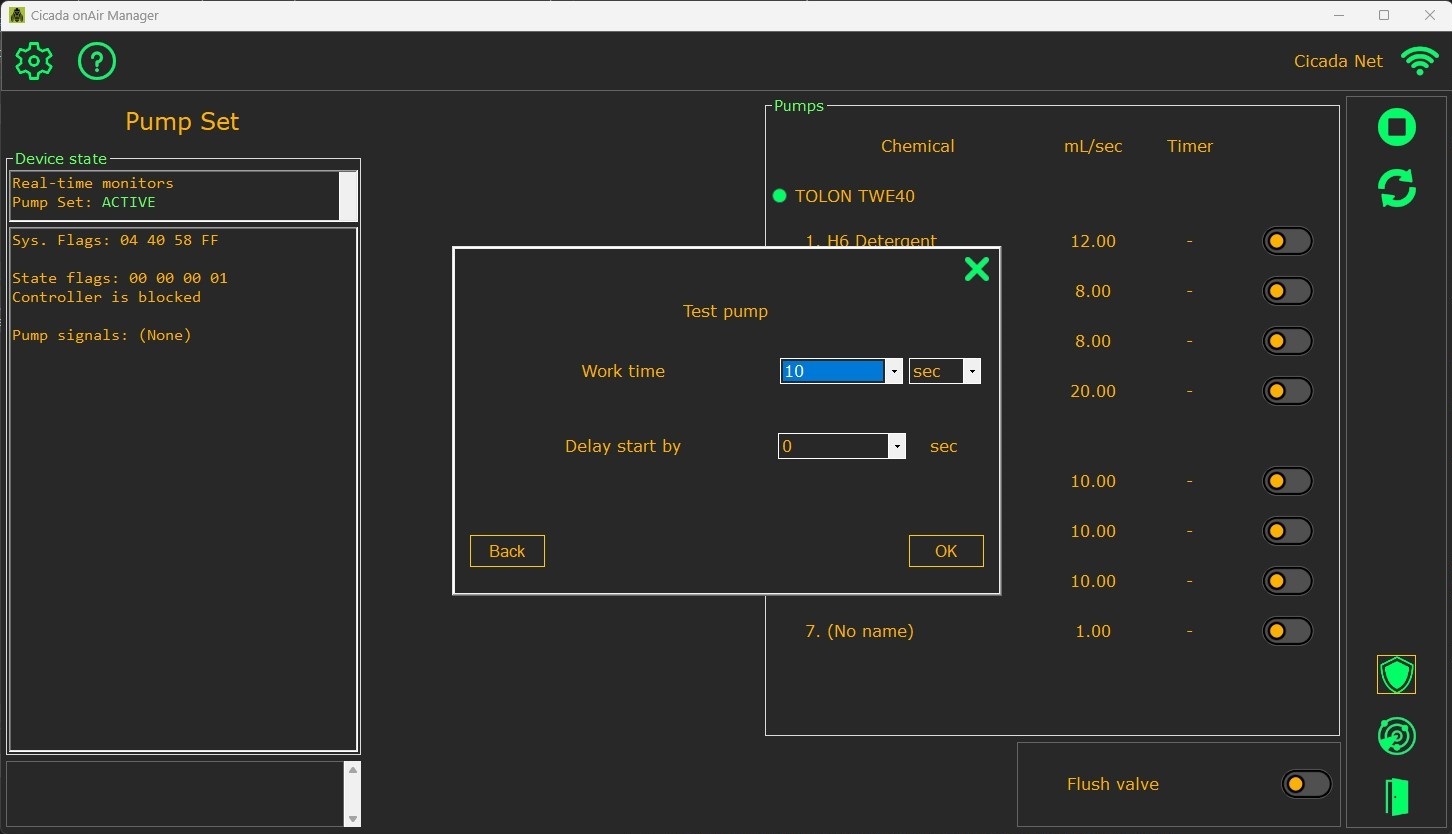Screen dimensions: 1452x834
Task: Click the Device state monitor scrollbar
Action: click(348, 196)
